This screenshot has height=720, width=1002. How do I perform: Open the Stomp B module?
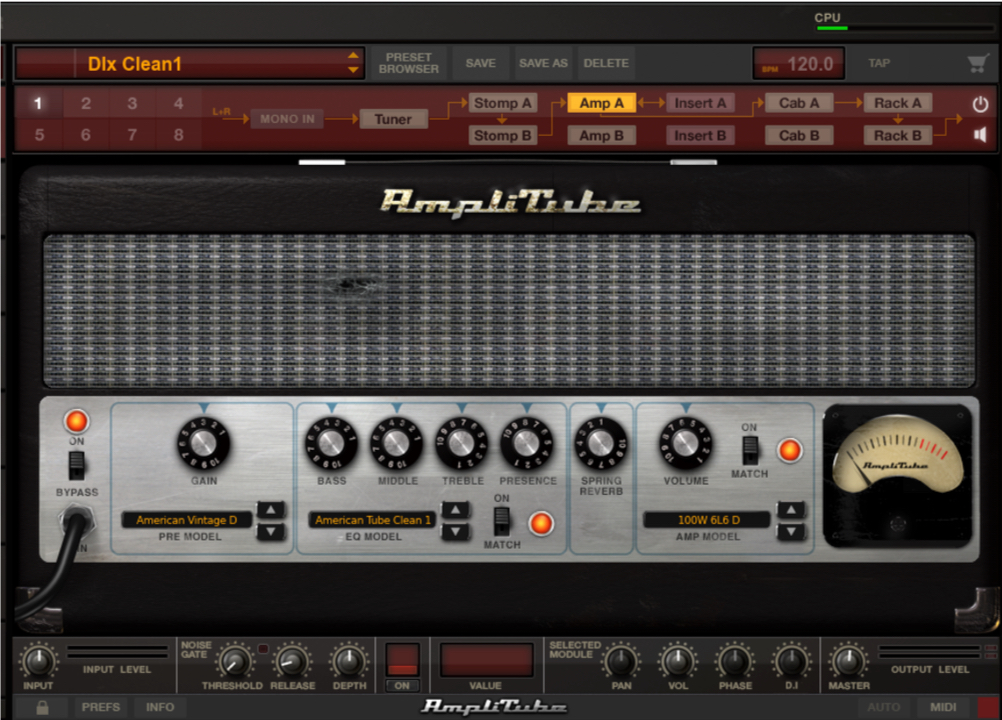pyautogui.click(x=502, y=135)
